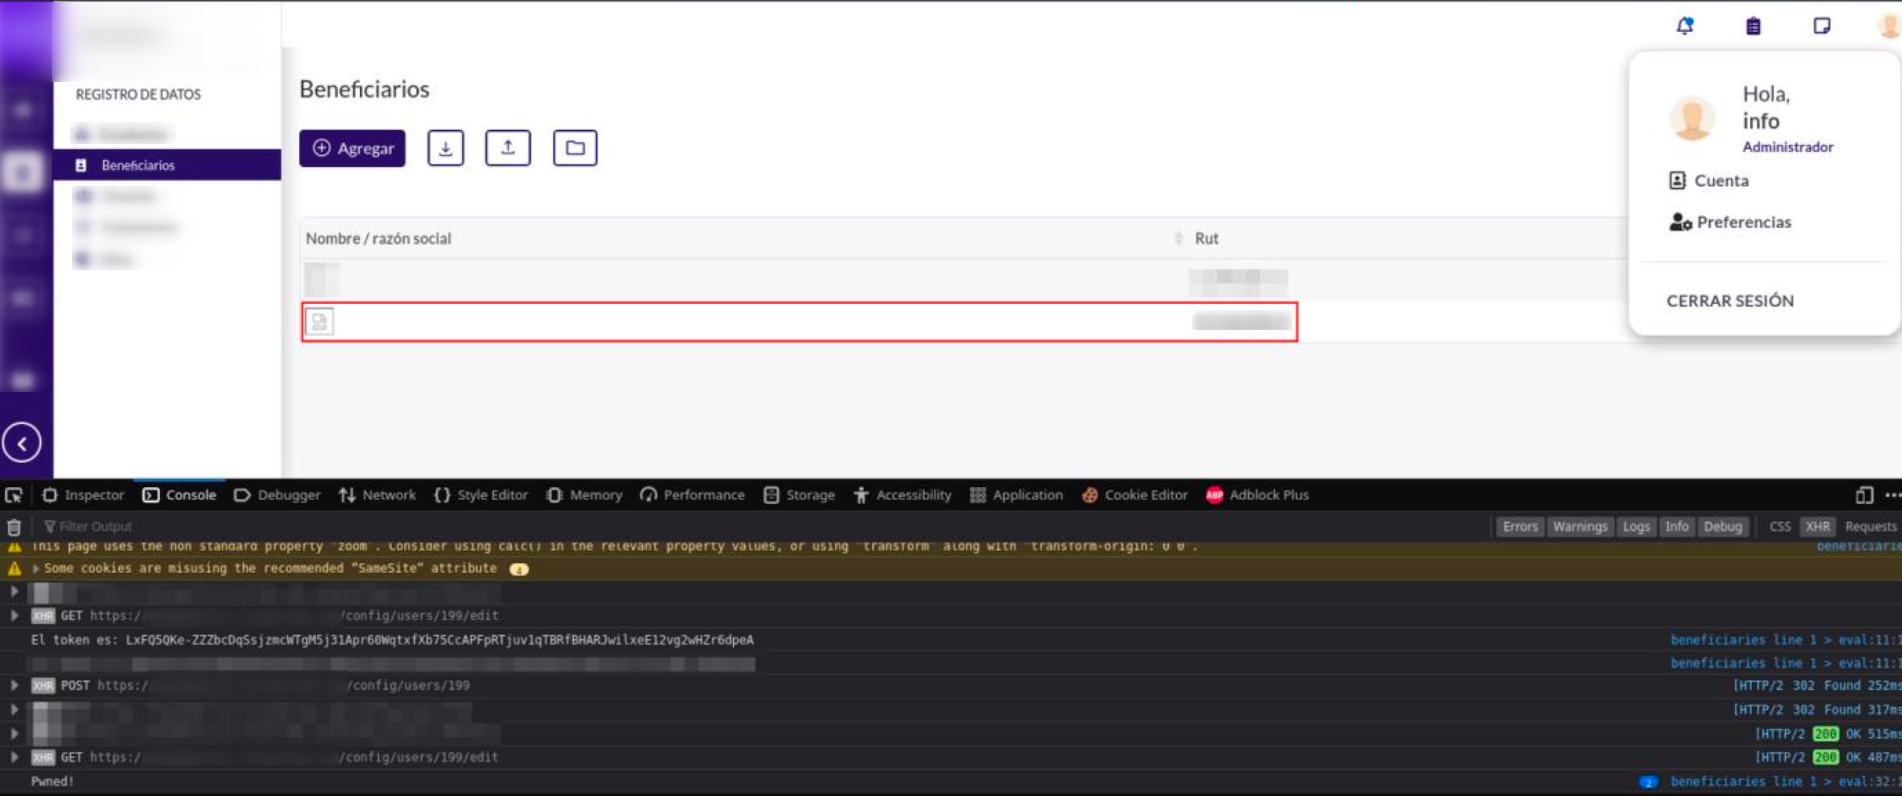Expand the SameSite cookies warning message
The height and width of the screenshot is (796, 1902).
36,569
